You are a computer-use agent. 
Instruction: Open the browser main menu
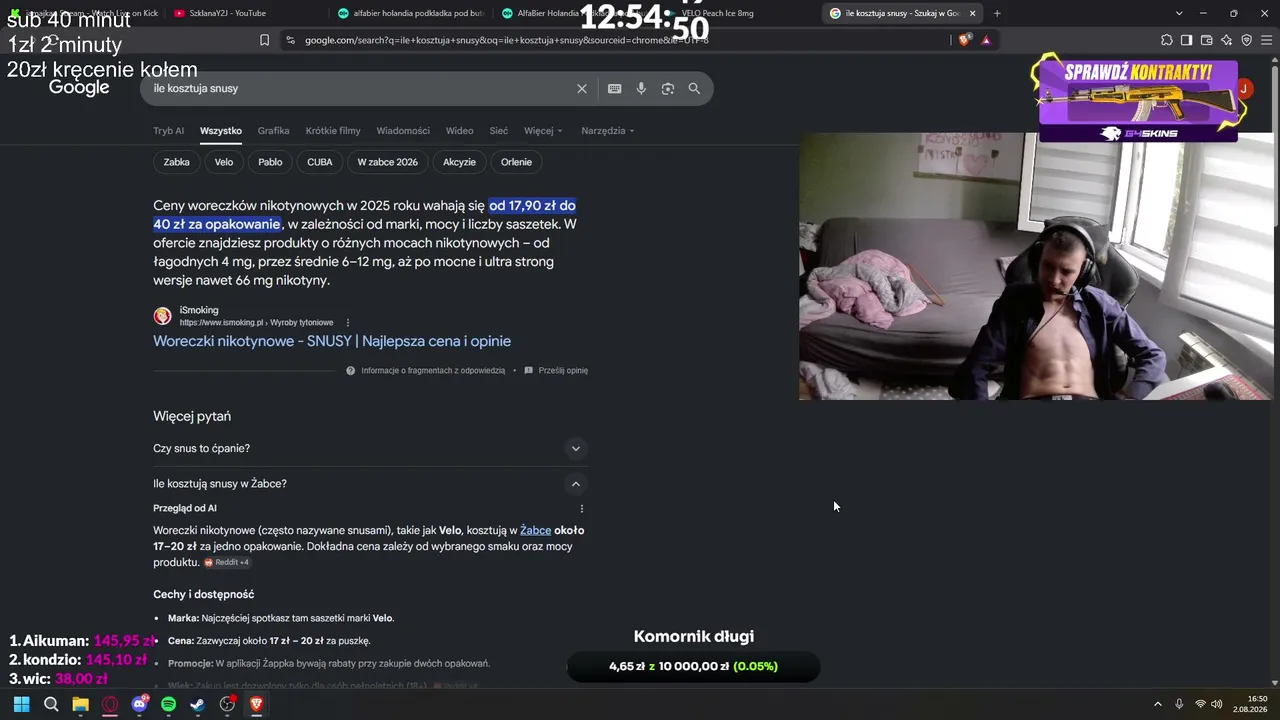pyautogui.click(x=1266, y=40)
